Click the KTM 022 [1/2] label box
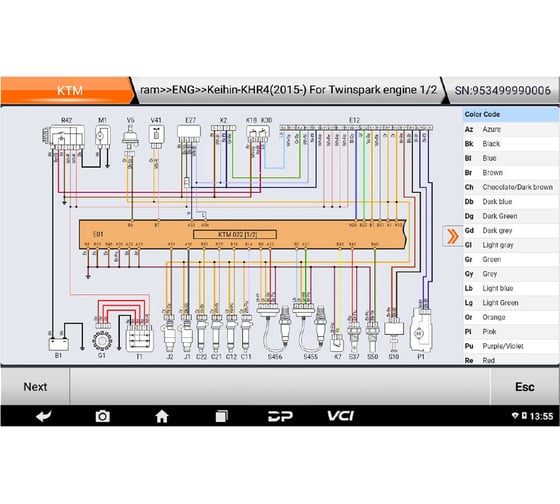Viewport: 560px width, 504px height. pos(235,234)
